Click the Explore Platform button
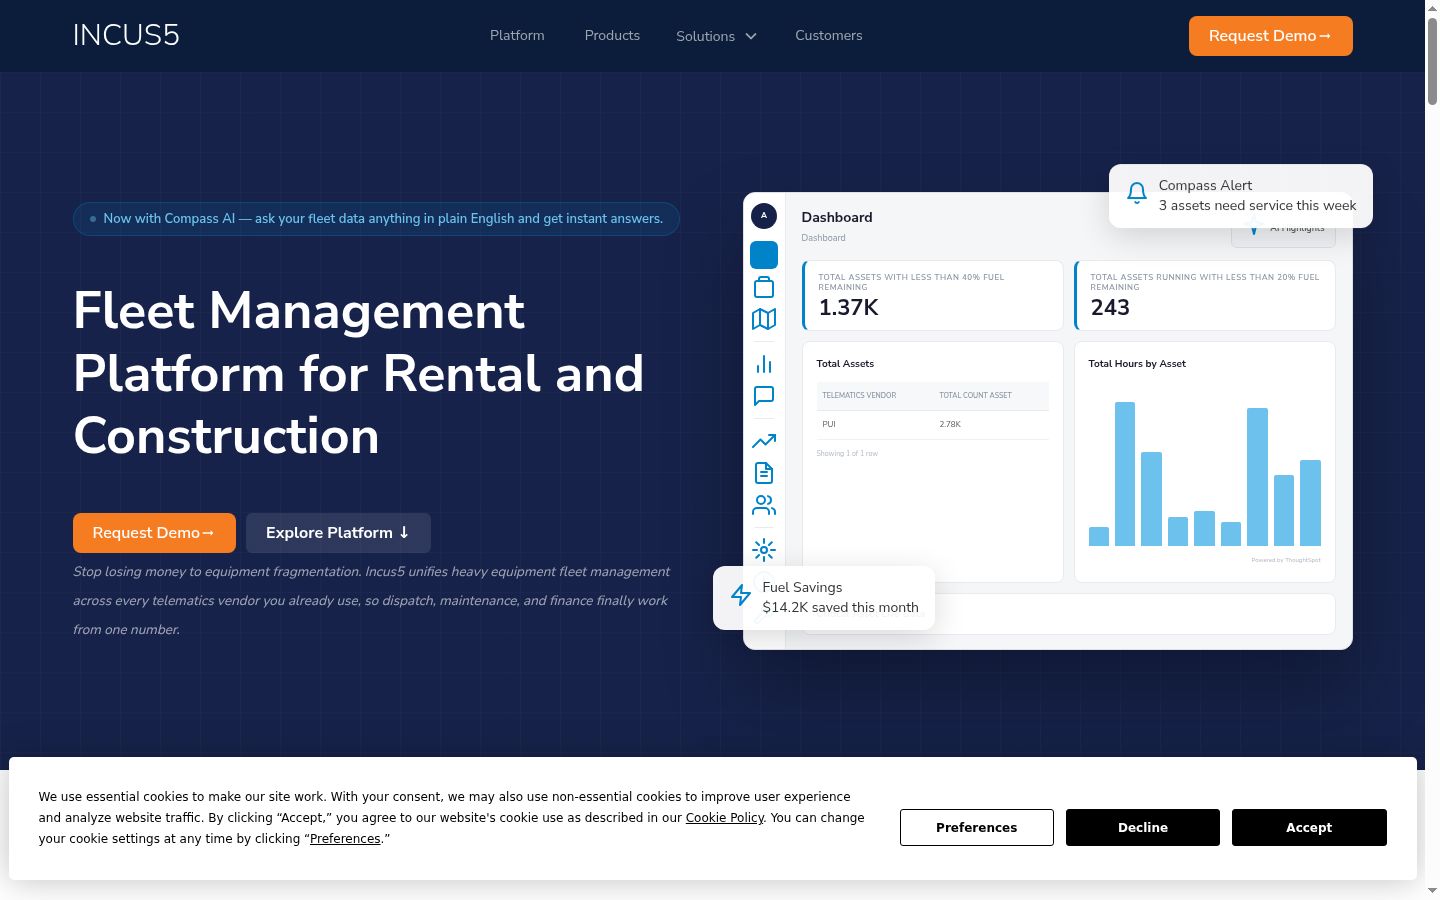Image resolution: width=1440 pixels, height=900 pixels. pos(338,533)
